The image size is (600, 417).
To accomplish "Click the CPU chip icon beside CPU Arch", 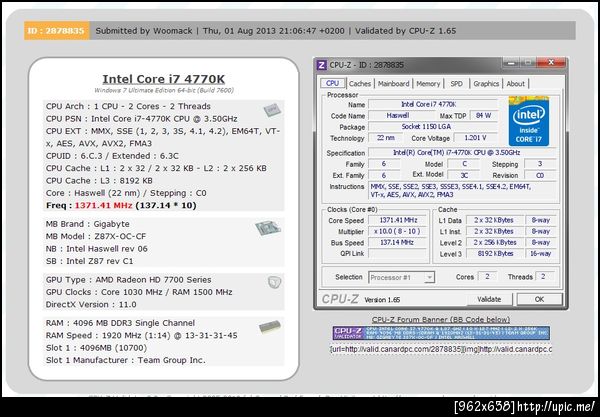I will click(272, 110).
